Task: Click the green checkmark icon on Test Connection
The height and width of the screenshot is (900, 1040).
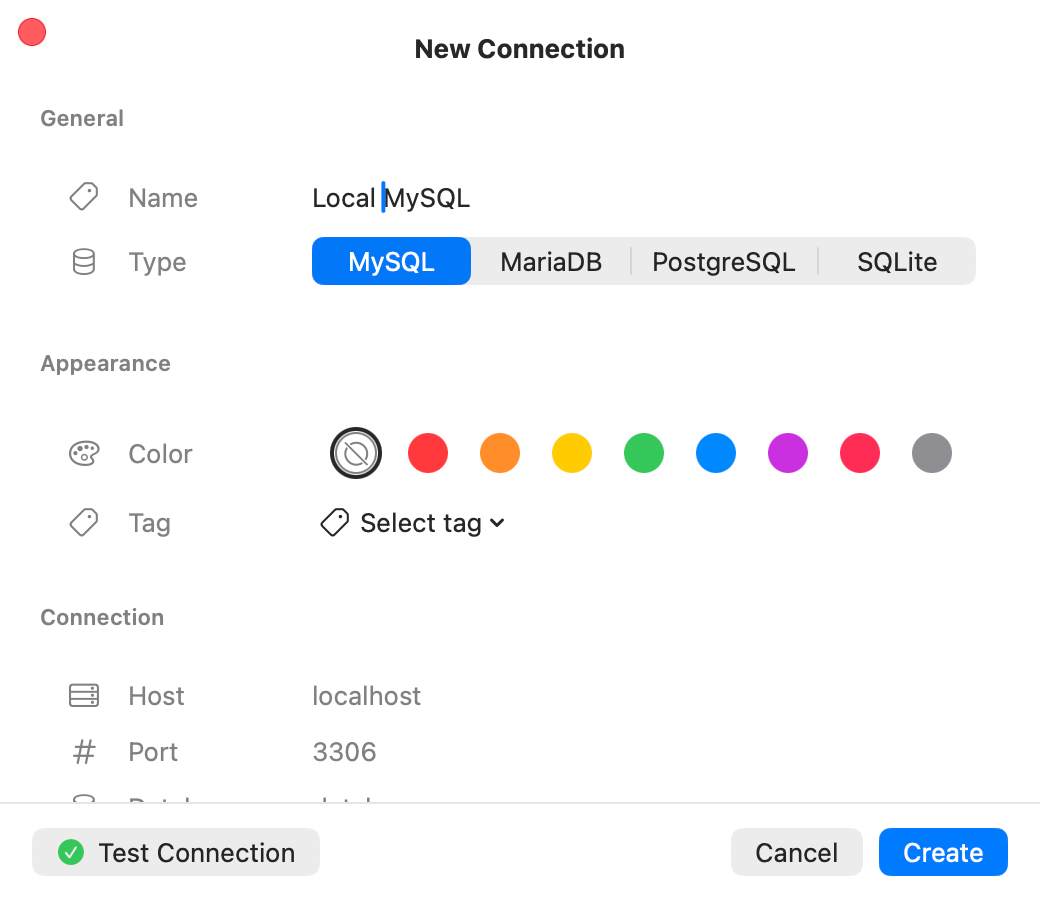Action: coord(71,852)
